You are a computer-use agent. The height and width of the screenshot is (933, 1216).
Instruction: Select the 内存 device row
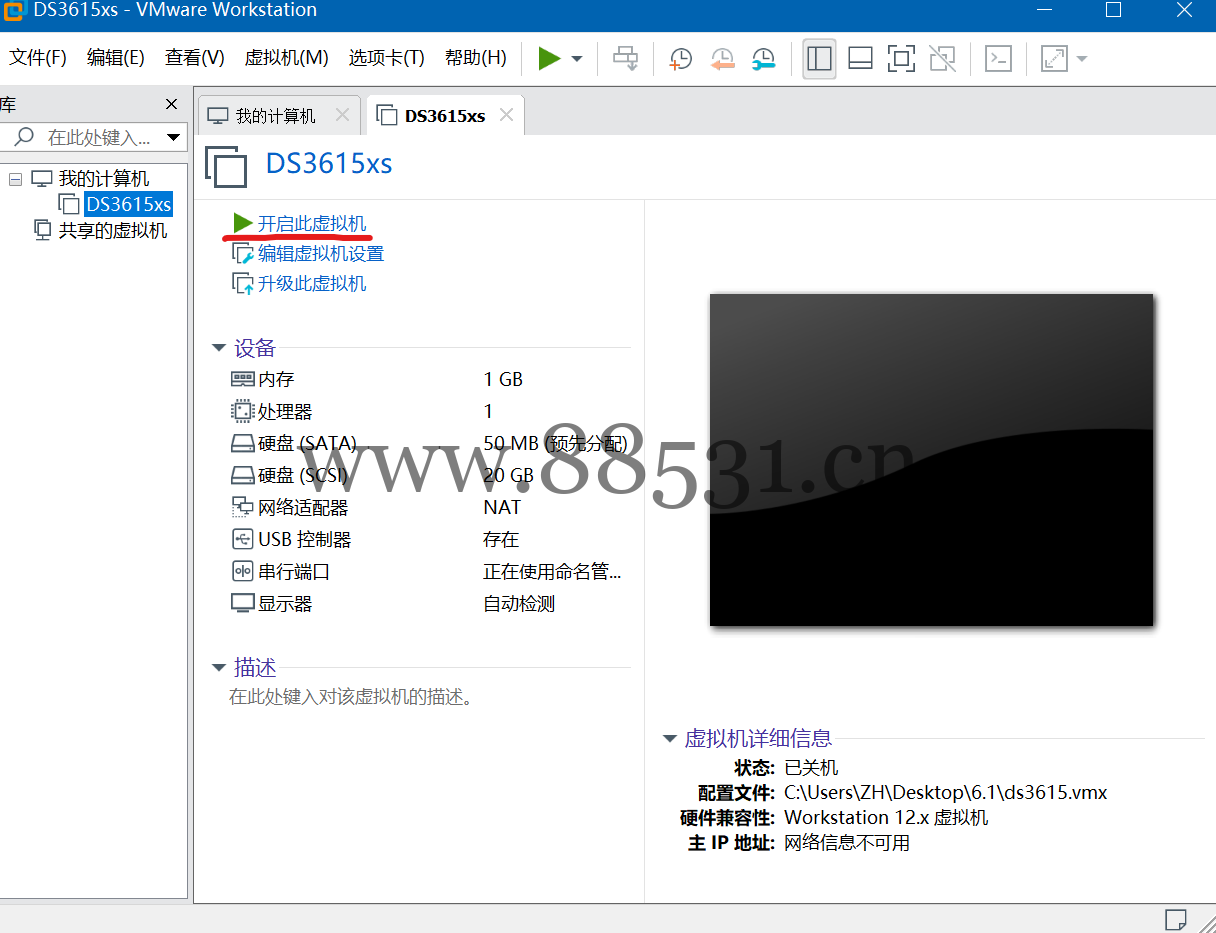(x=430, y=379)
